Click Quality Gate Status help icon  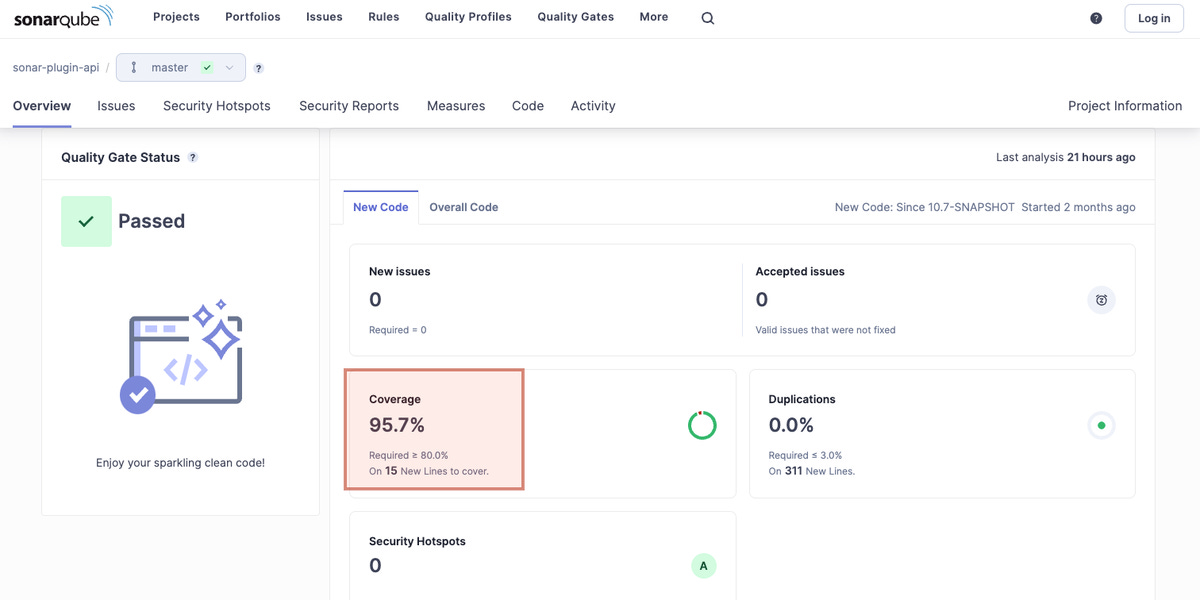click(x=193, y=157)
